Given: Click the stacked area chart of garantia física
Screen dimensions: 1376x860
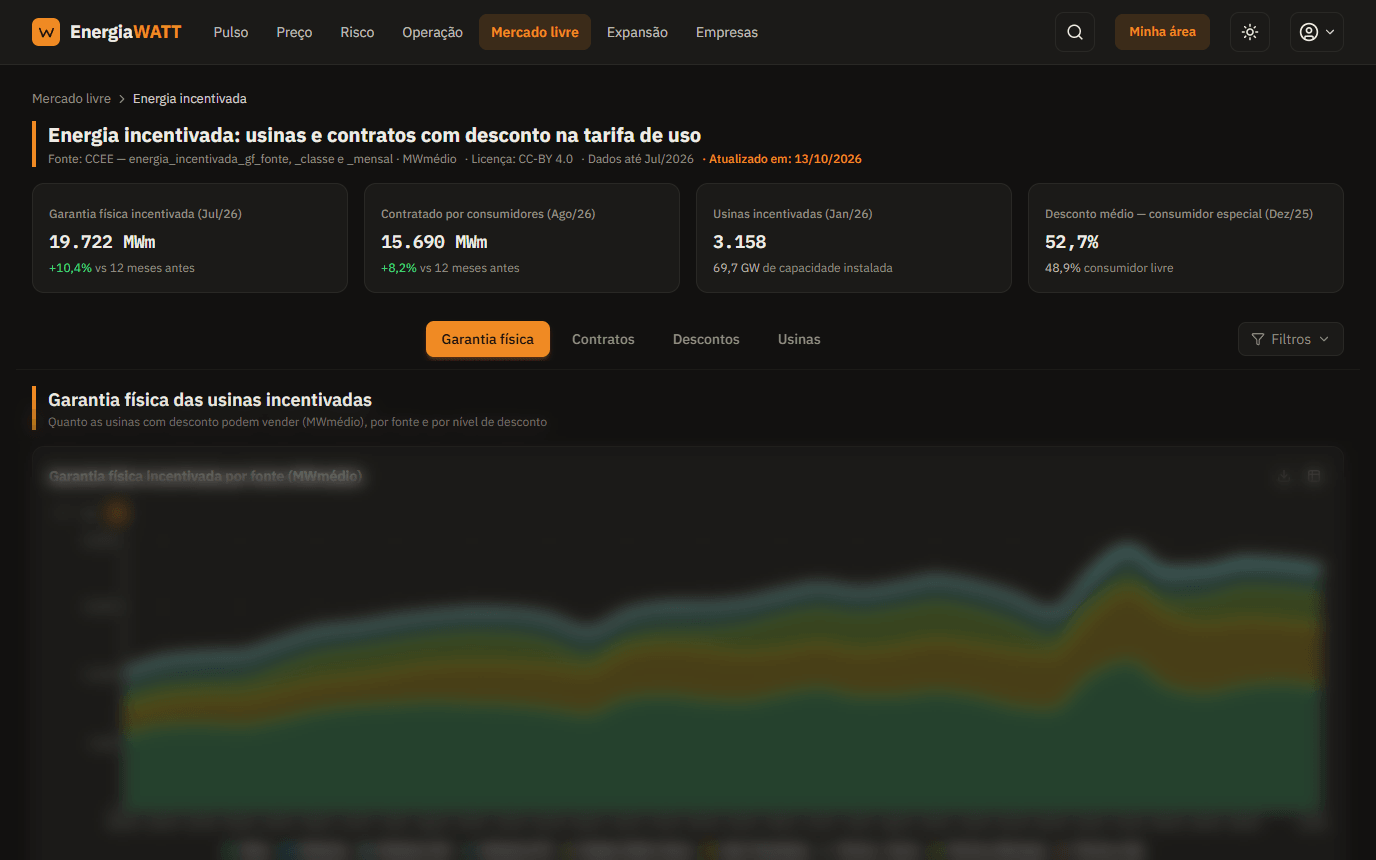Looking at the screenshot, I should click(x=725, y=675).
